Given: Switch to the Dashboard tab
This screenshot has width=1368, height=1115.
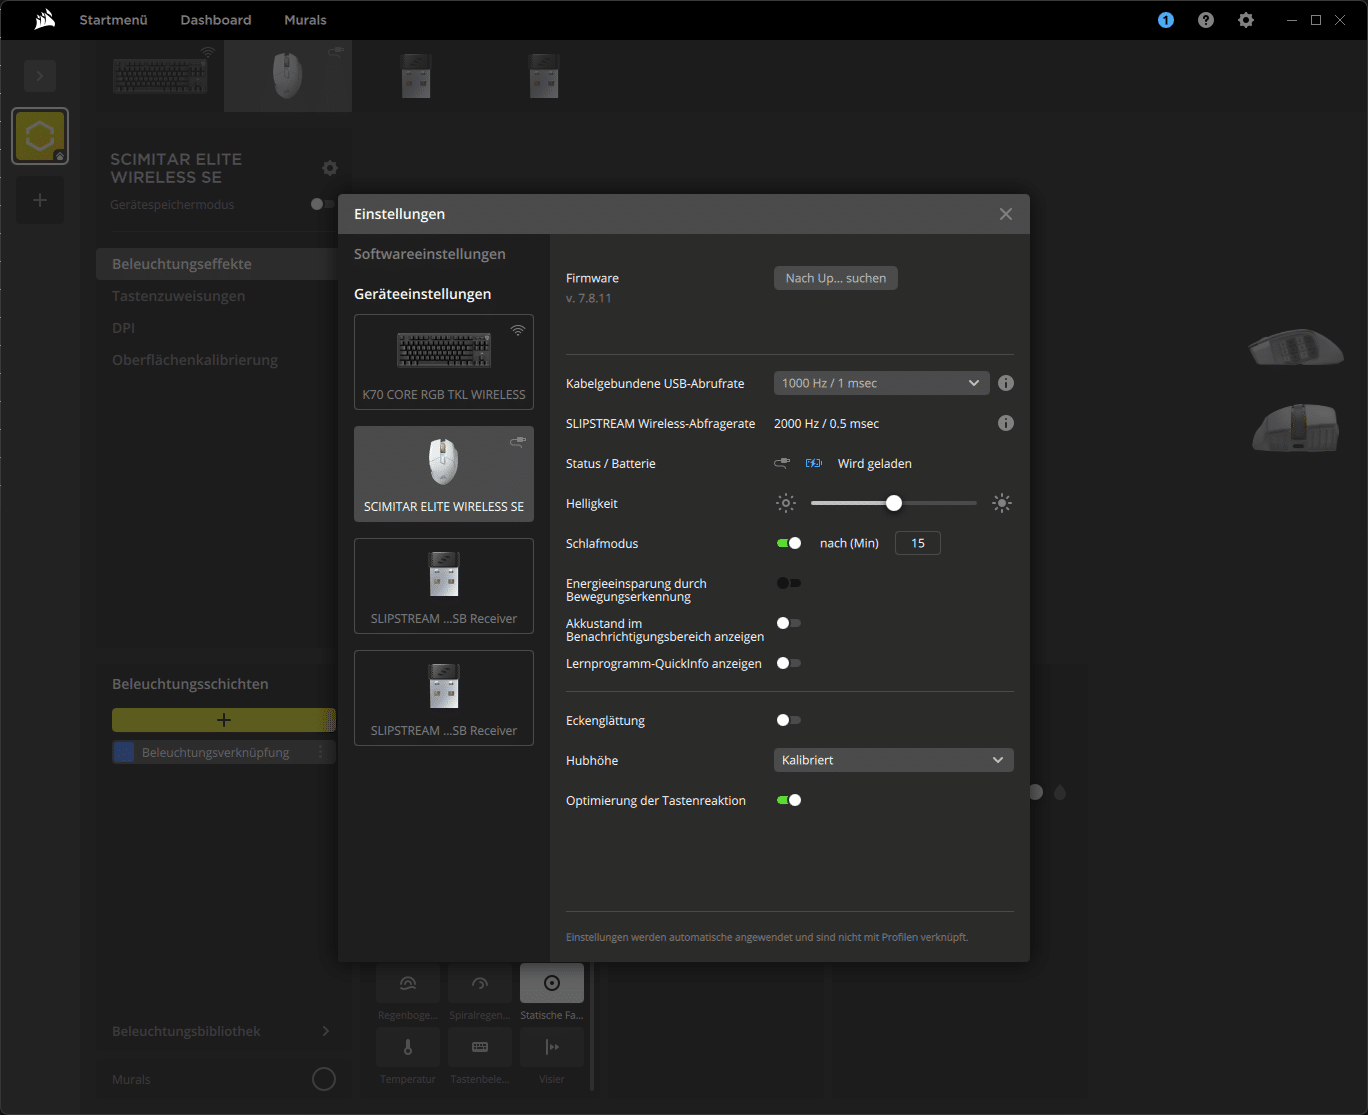Looking at the screenshot, I should pos(216,20).
